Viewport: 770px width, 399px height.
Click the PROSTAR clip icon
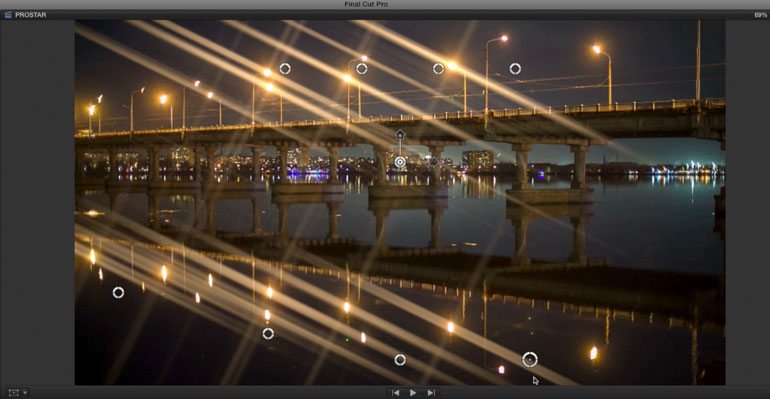(x=8, y=15)
